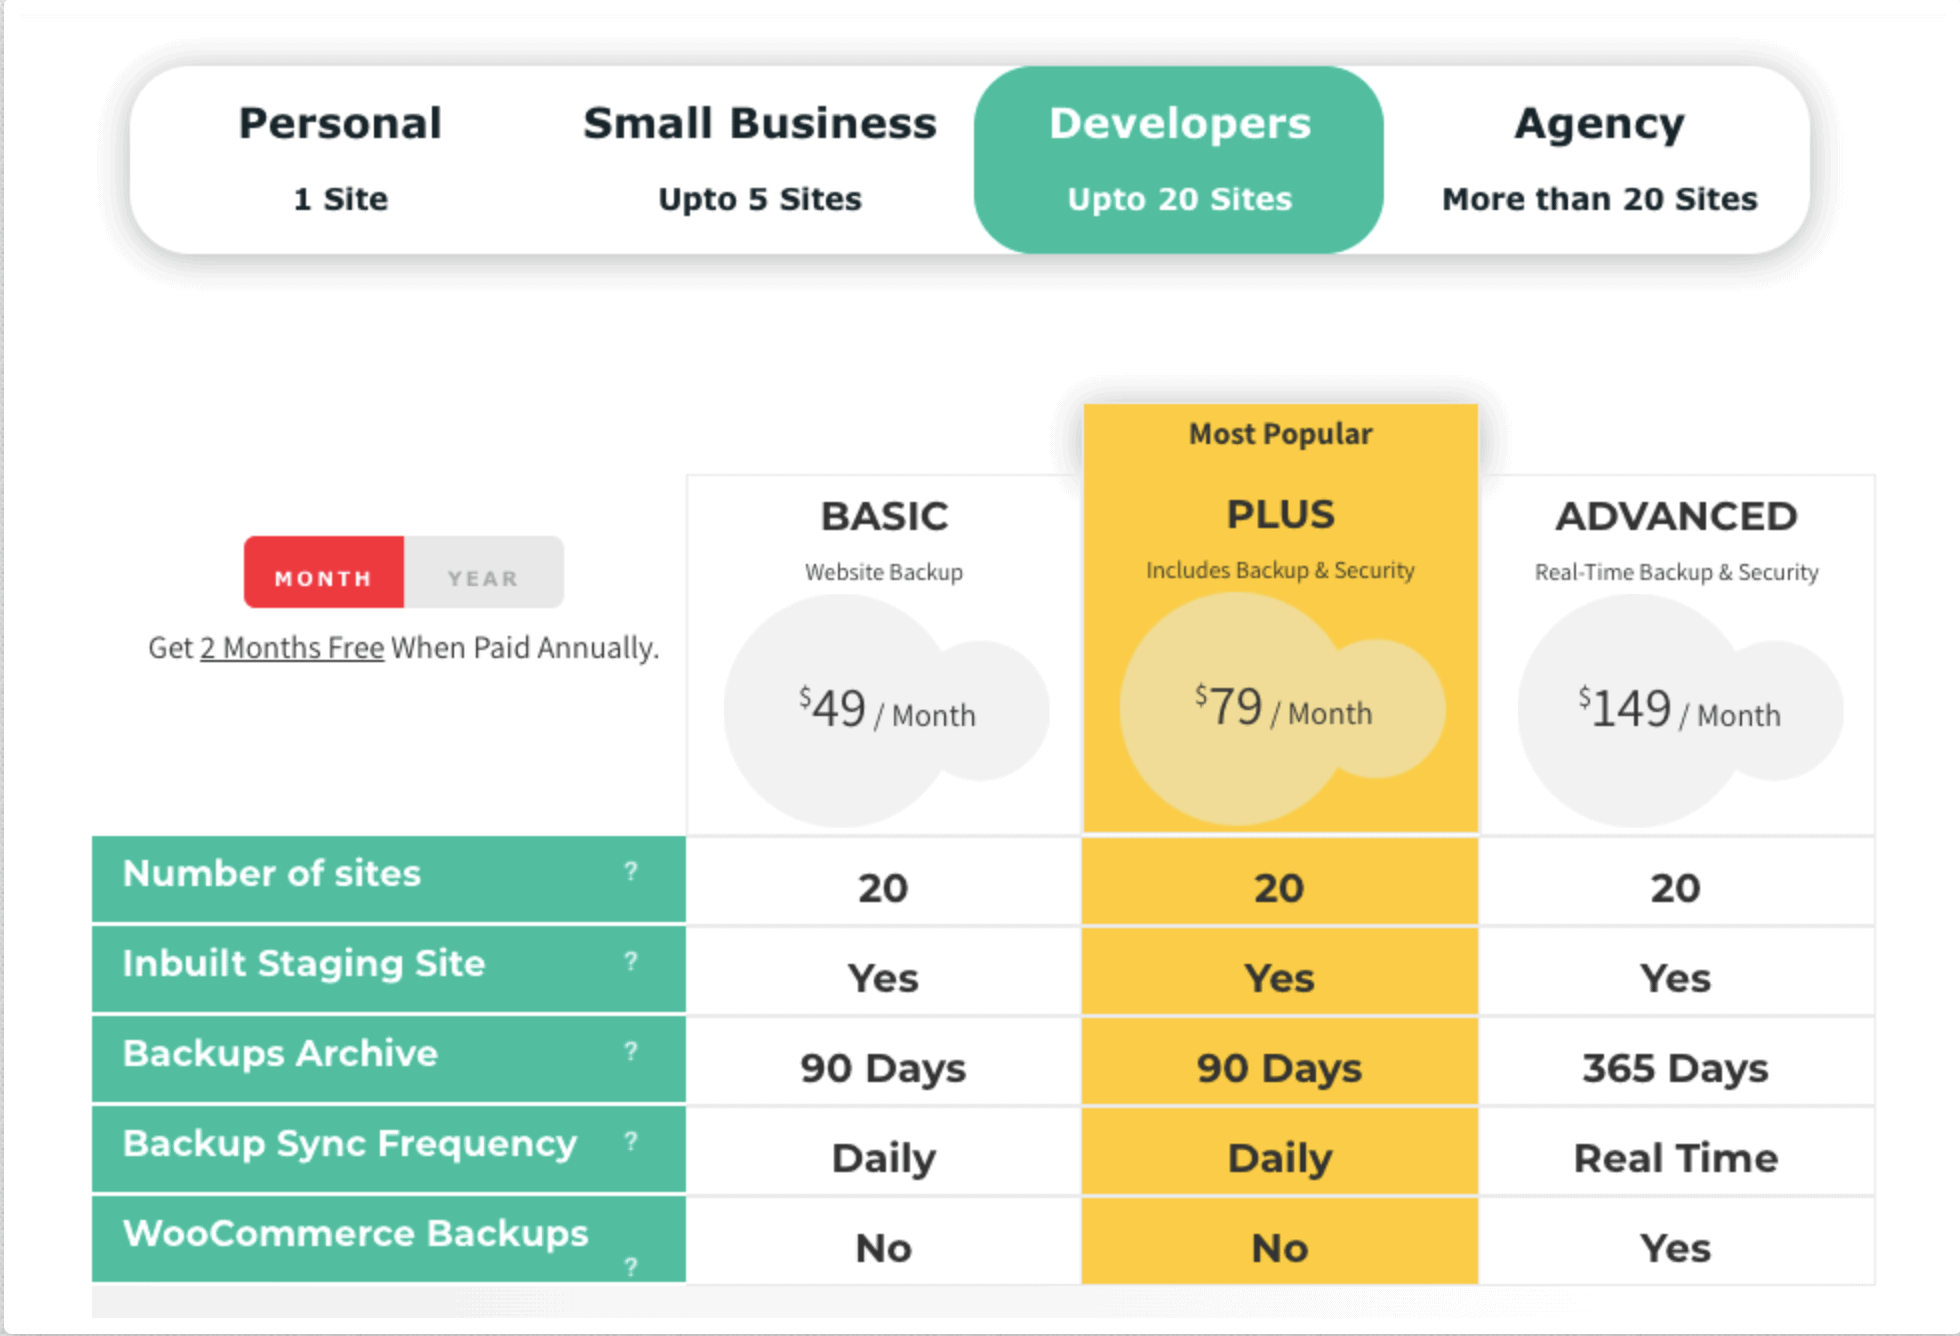This screenshot has height=1336, width=1960.
Task: Choose the Developers Upto 20 Sites tab
Action: pos(1179,158)
